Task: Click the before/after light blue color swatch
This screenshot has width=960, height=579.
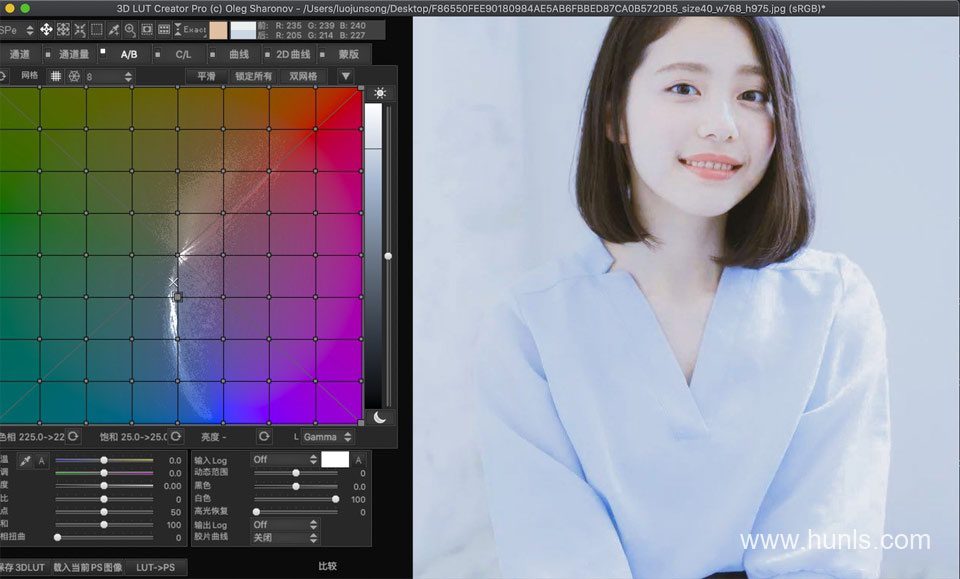Action: [243, 30]
